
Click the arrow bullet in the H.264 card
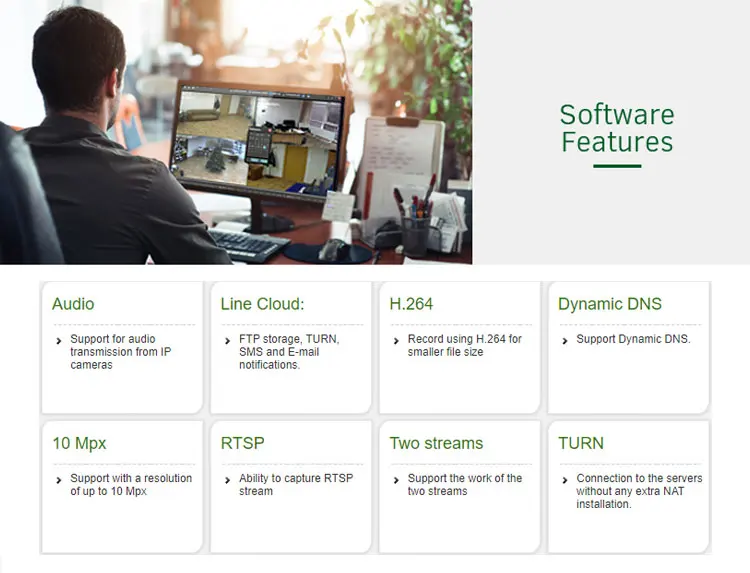397,340
